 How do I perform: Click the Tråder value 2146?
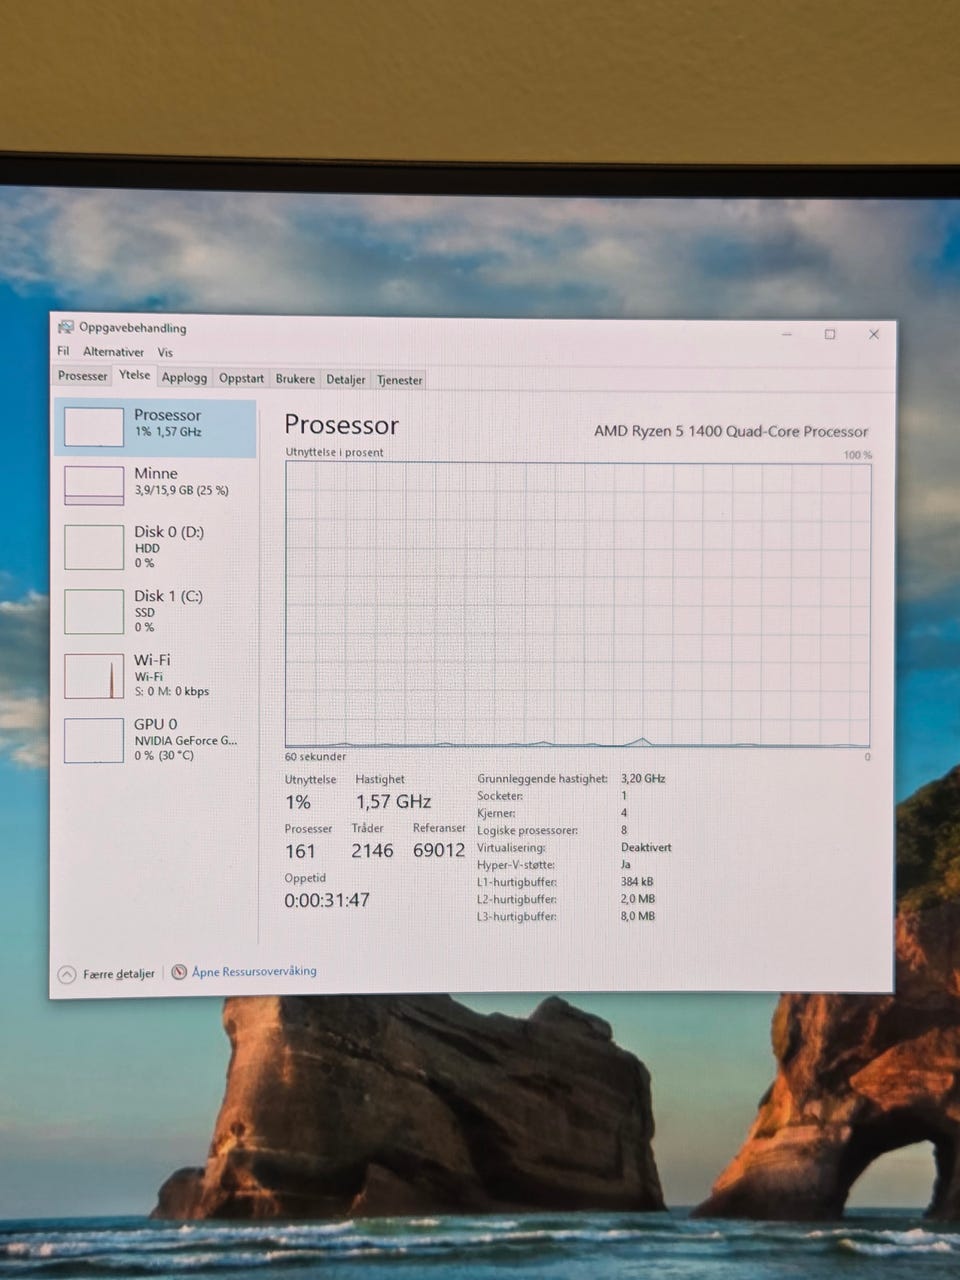372,850
